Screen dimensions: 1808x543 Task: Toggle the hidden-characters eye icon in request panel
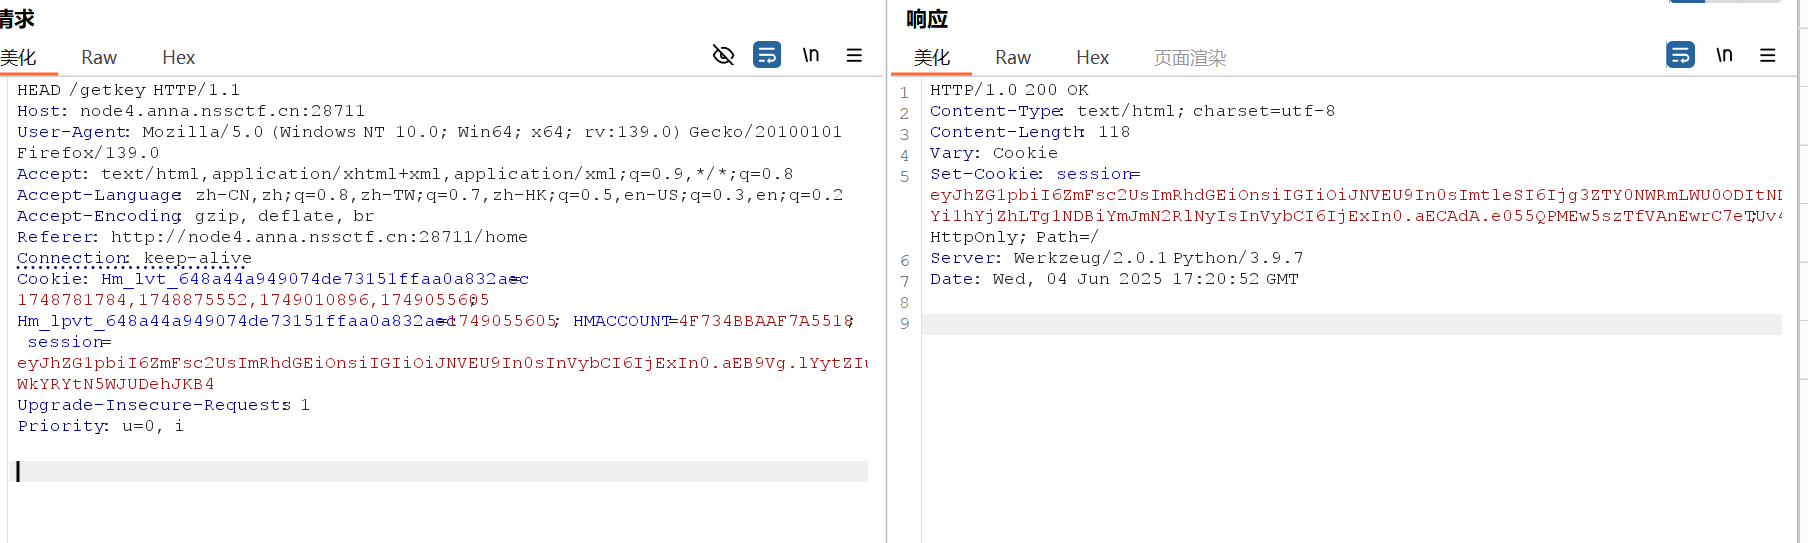[723, 55]
